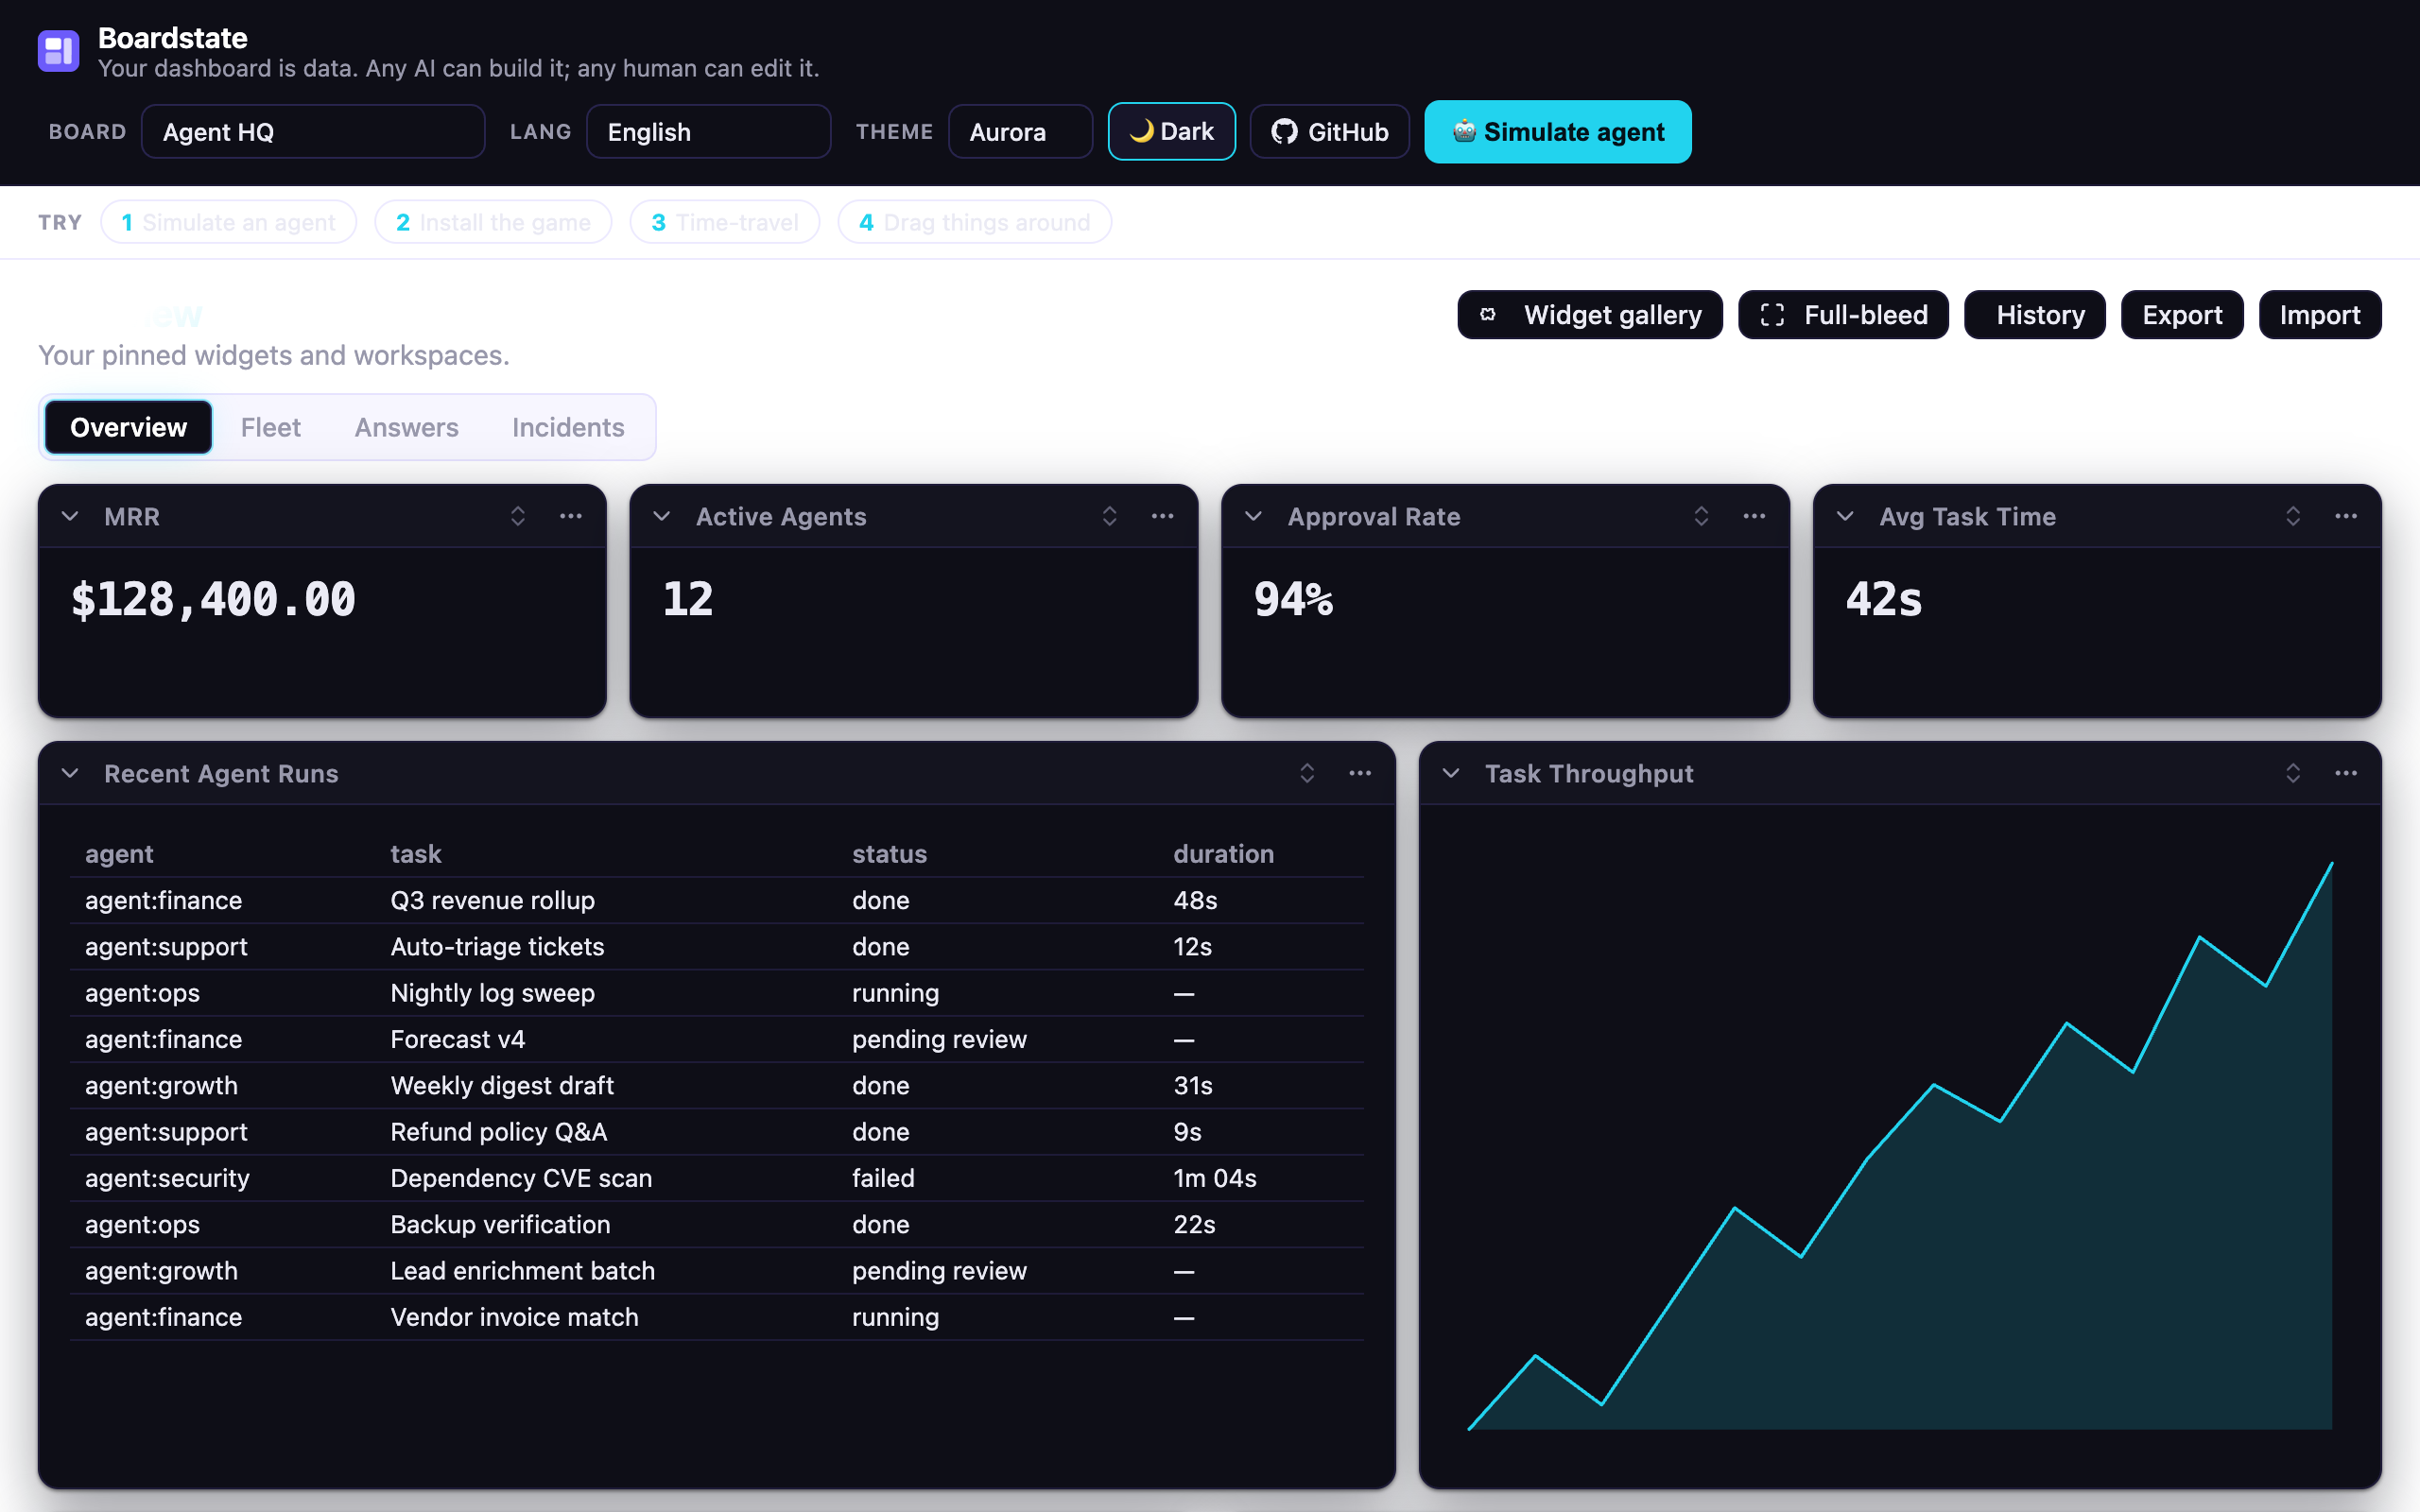Open the History panel
The height and width of the screenshot is (1512, 2420).
(x=2034, y=315)
